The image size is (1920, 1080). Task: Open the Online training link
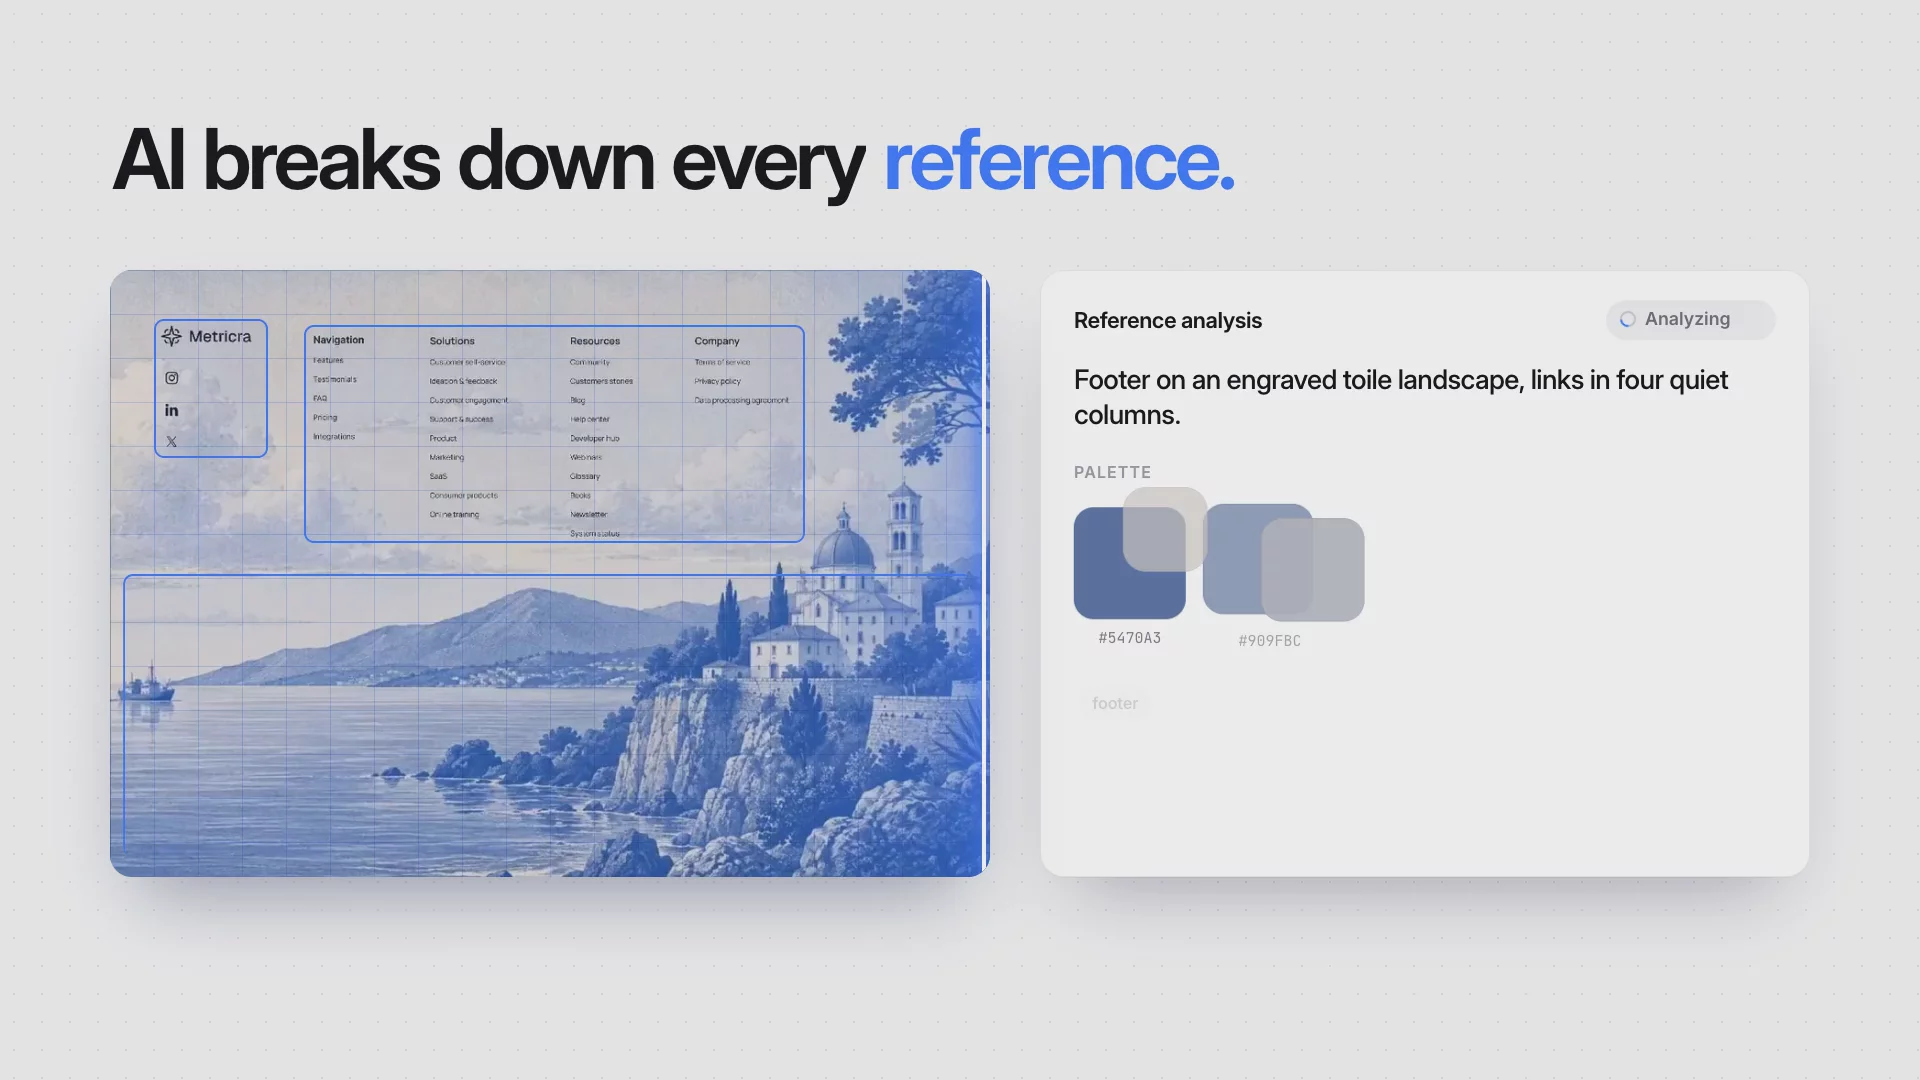pos(454,514)
